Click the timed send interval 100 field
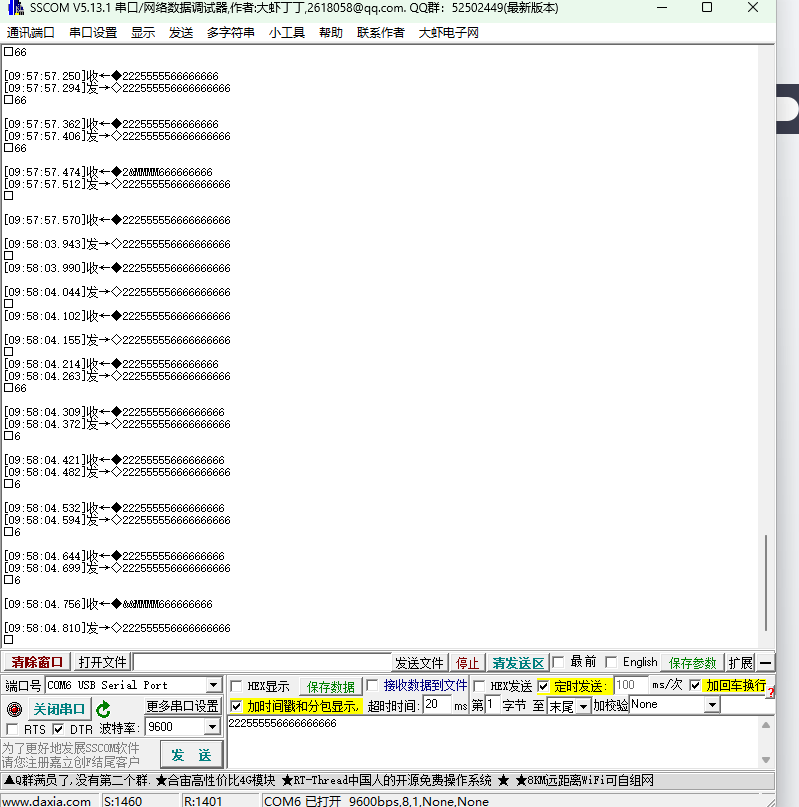Screen dimensions: 799x807 click(630, 685)
